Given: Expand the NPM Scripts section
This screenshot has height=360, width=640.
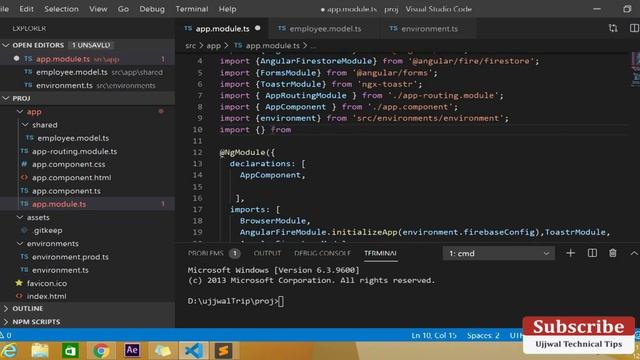Looking at the screenshot, I should 87,322.
